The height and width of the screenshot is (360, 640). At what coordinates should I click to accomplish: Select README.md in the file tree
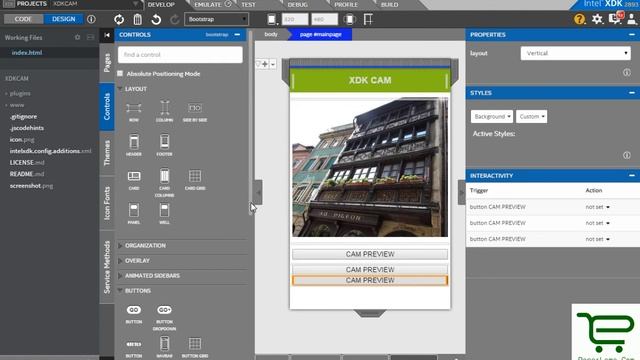coord(27,174)
